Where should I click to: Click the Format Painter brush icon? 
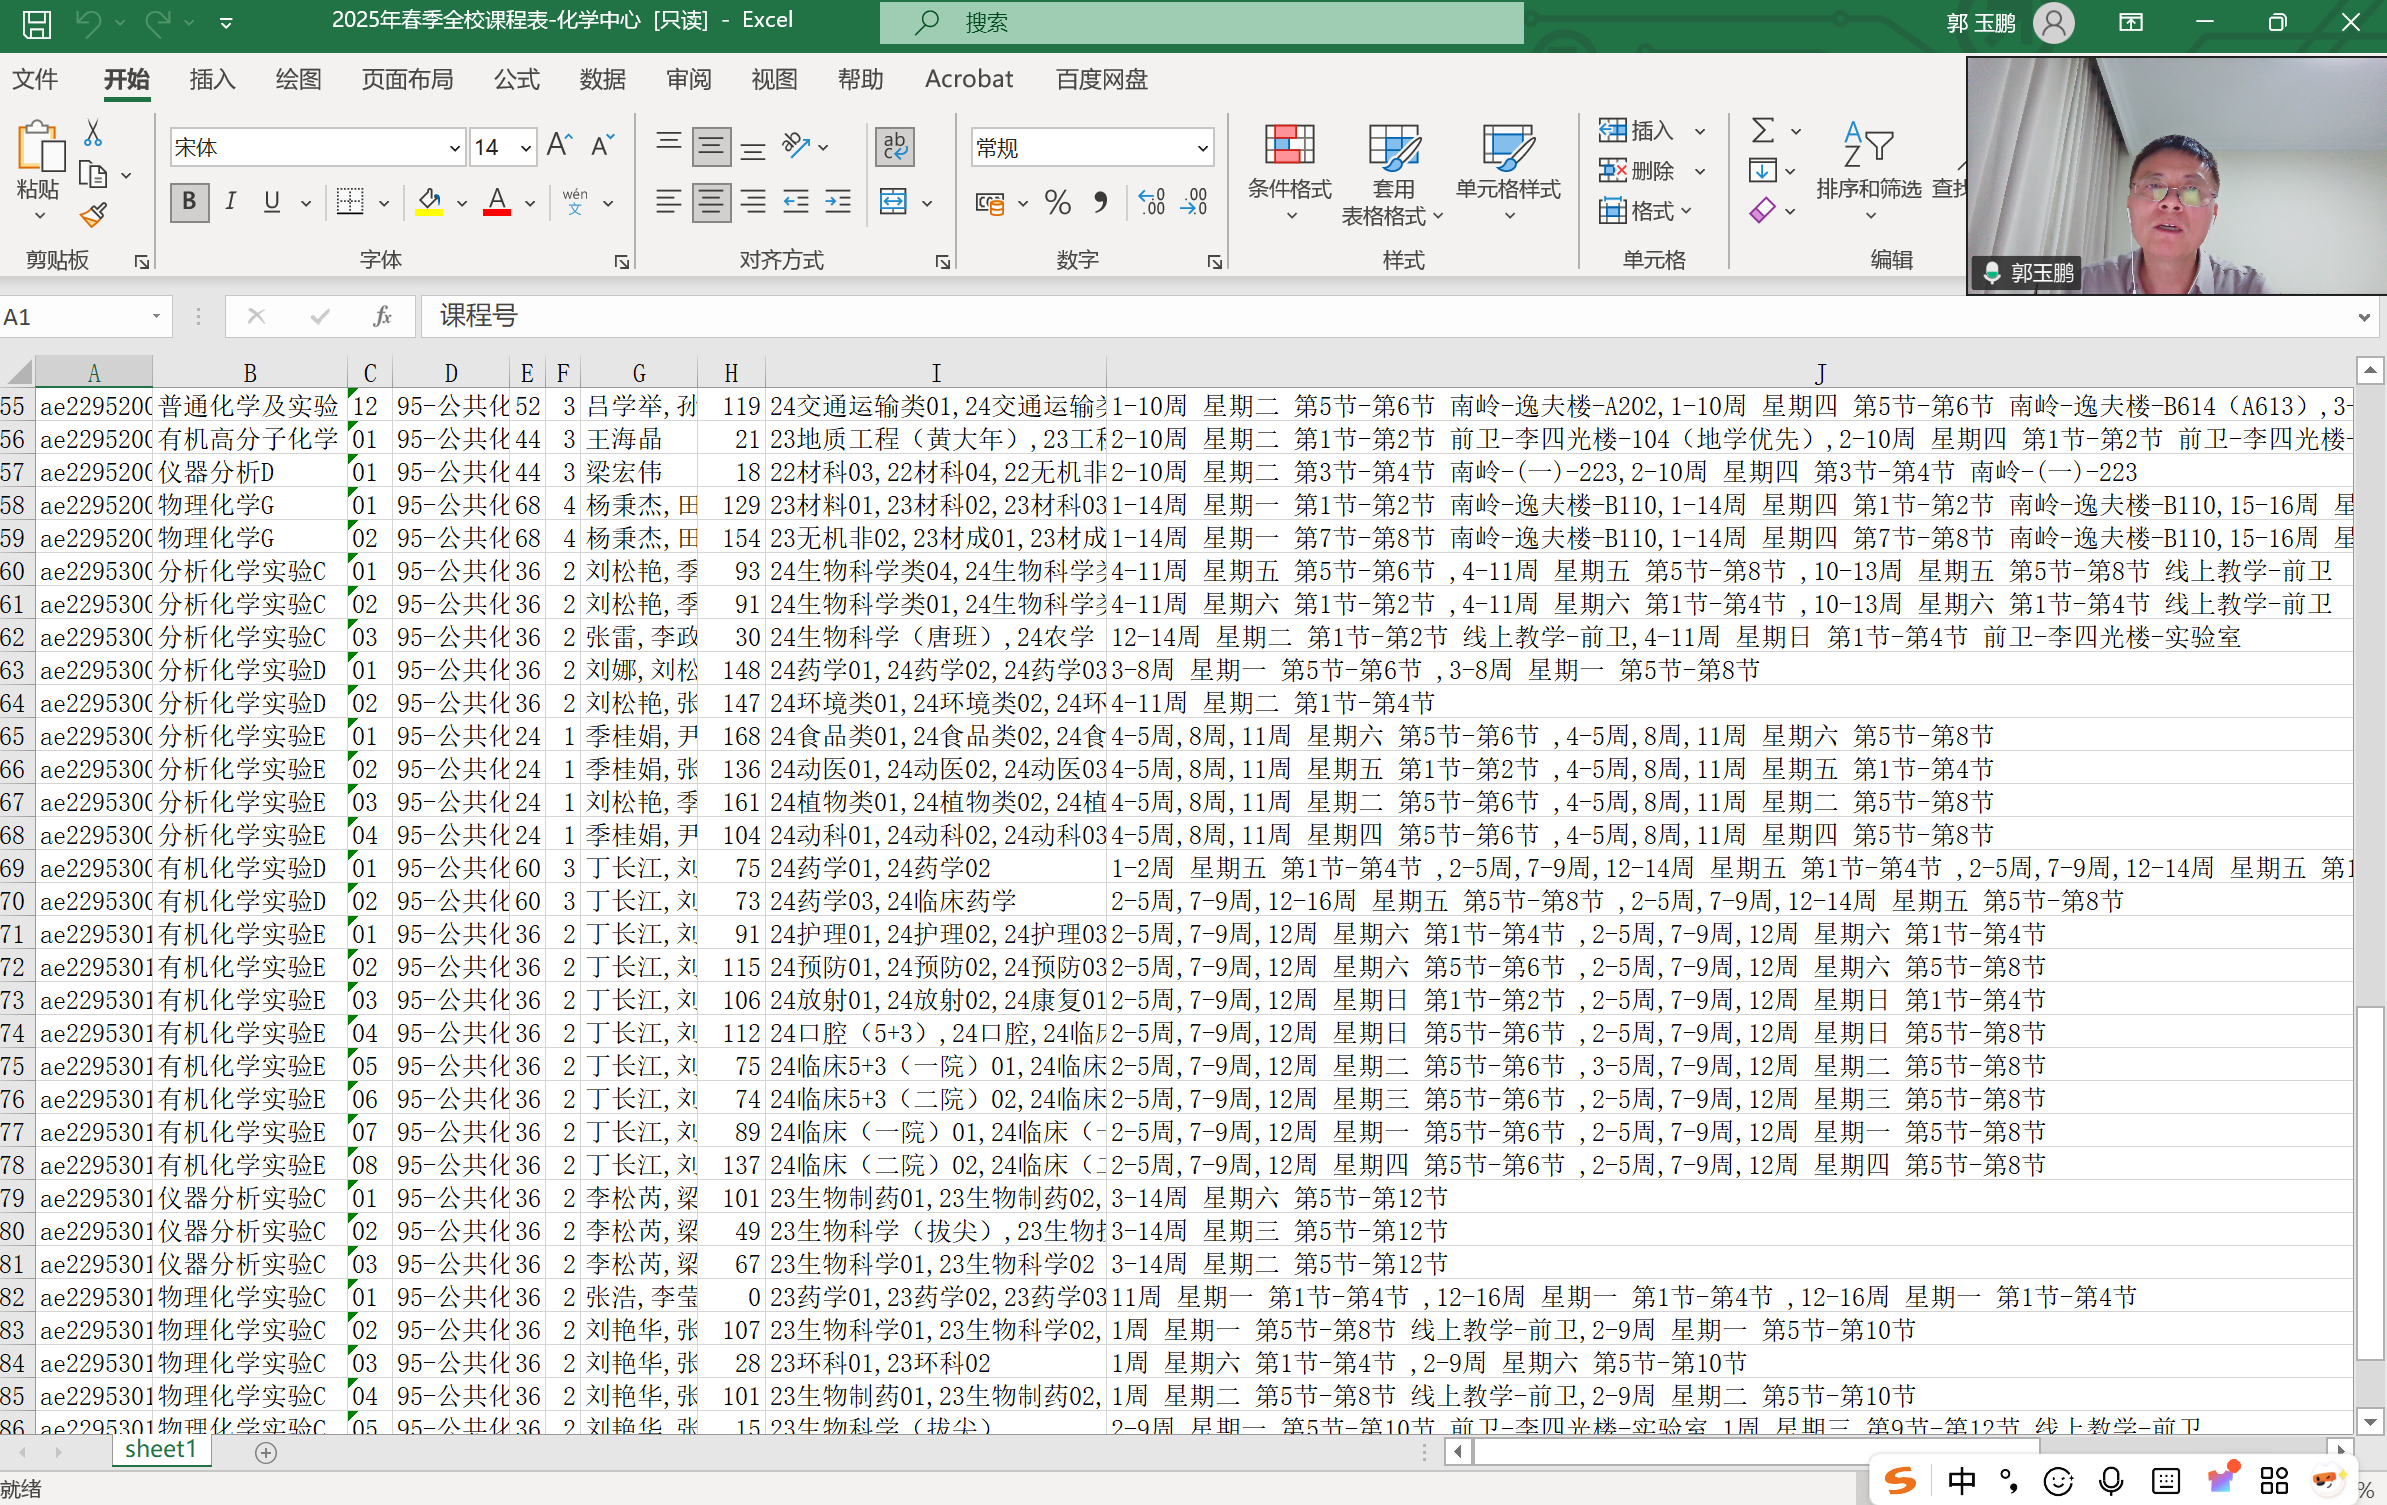[x=93, y=214]
